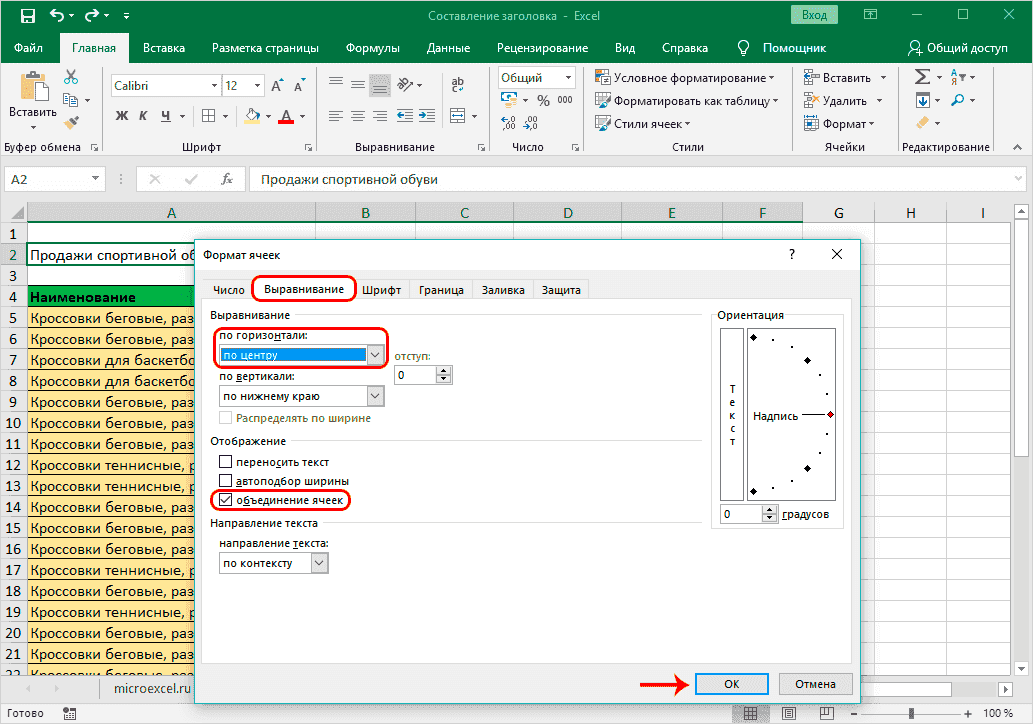Check the 'автоподбор ширины' option
This screenshot has width=1033, height=724.
tap(226, 481)
